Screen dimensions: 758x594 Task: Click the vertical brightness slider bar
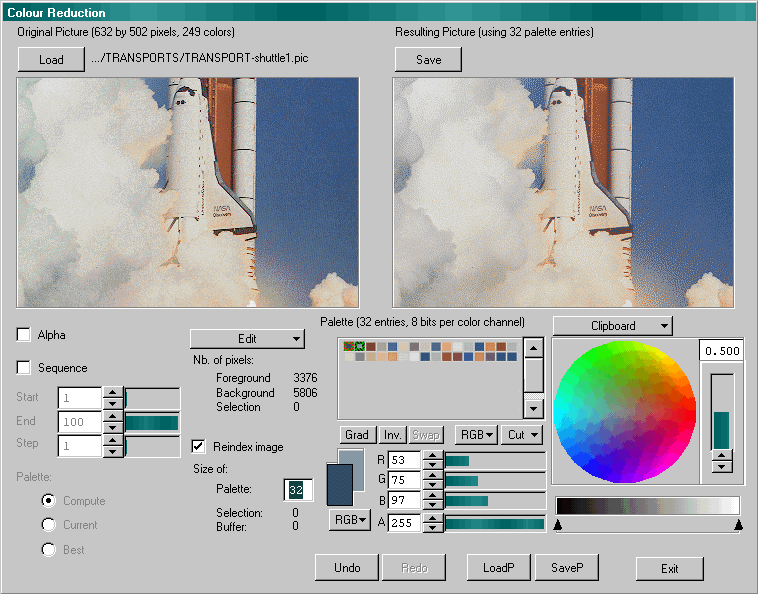(722, 412)
